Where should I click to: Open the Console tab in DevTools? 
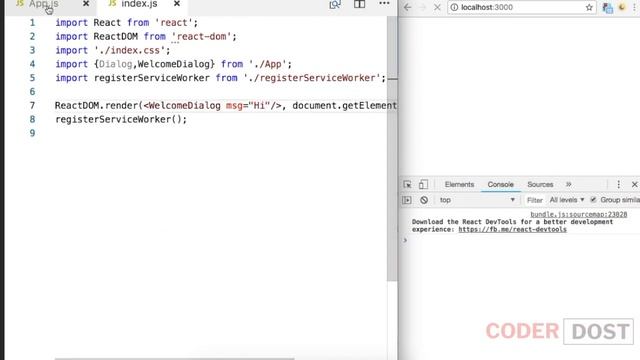[x=500, y=184]
